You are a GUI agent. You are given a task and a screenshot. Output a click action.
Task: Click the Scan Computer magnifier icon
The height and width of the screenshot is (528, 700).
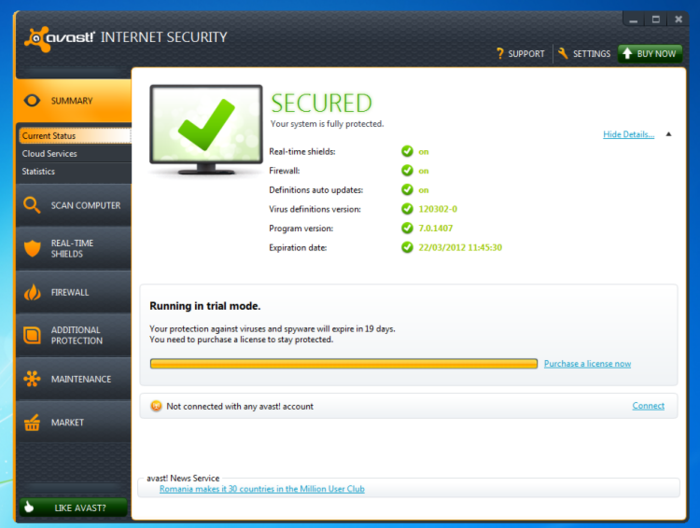[32, 205]
